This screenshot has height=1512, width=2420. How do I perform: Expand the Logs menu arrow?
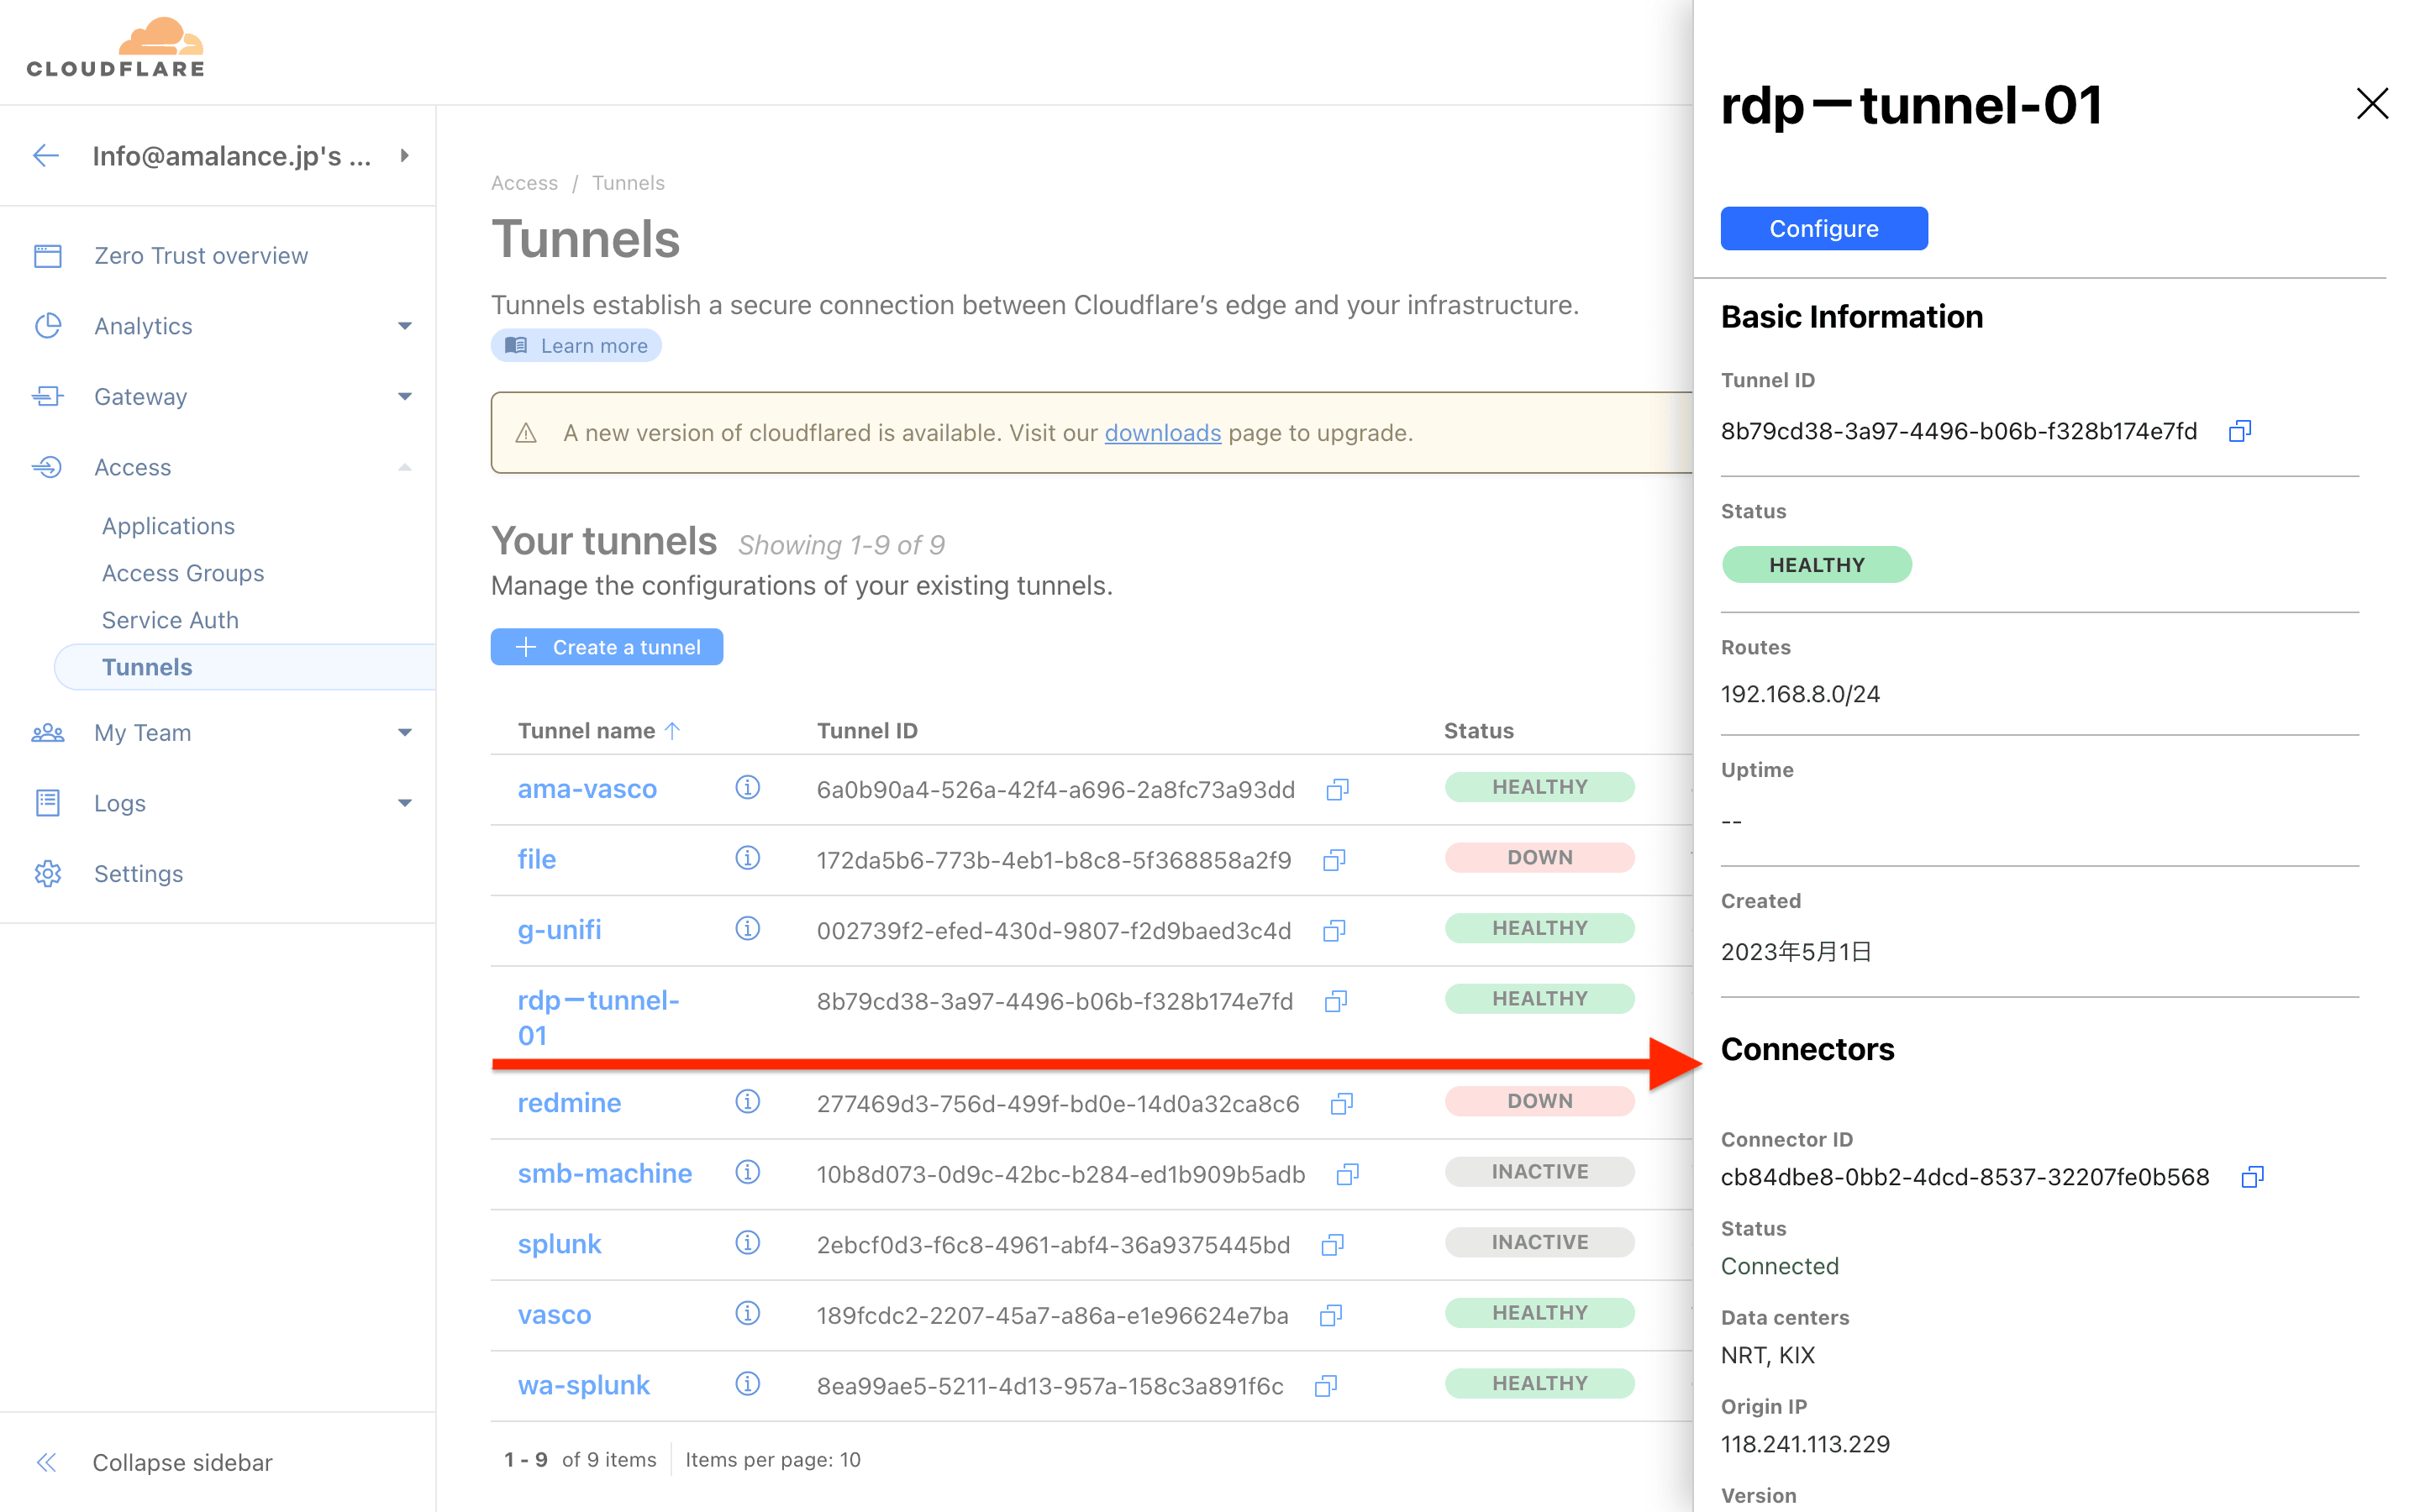pos(404,803)
